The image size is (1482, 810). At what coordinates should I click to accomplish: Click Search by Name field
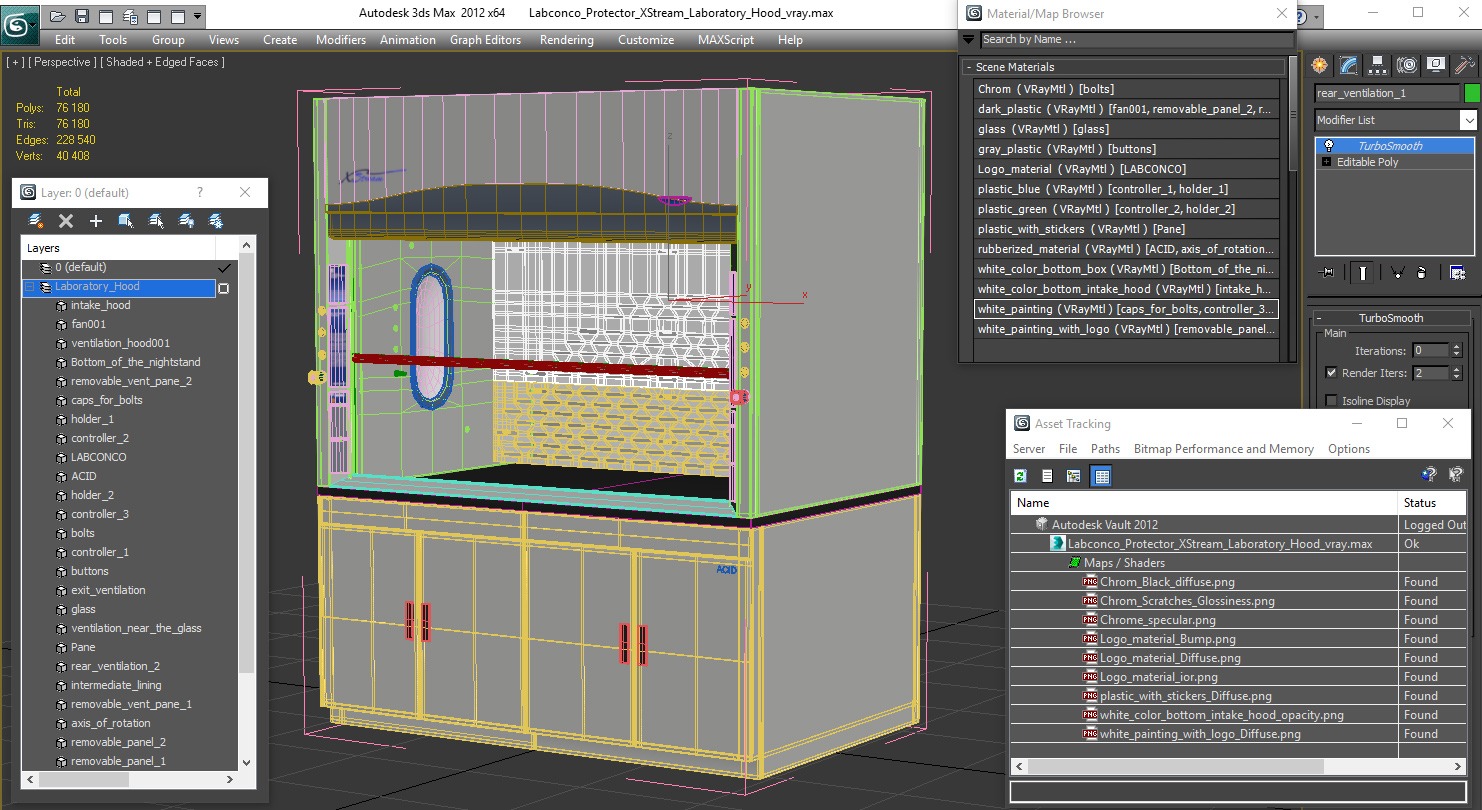[1135, 40]
